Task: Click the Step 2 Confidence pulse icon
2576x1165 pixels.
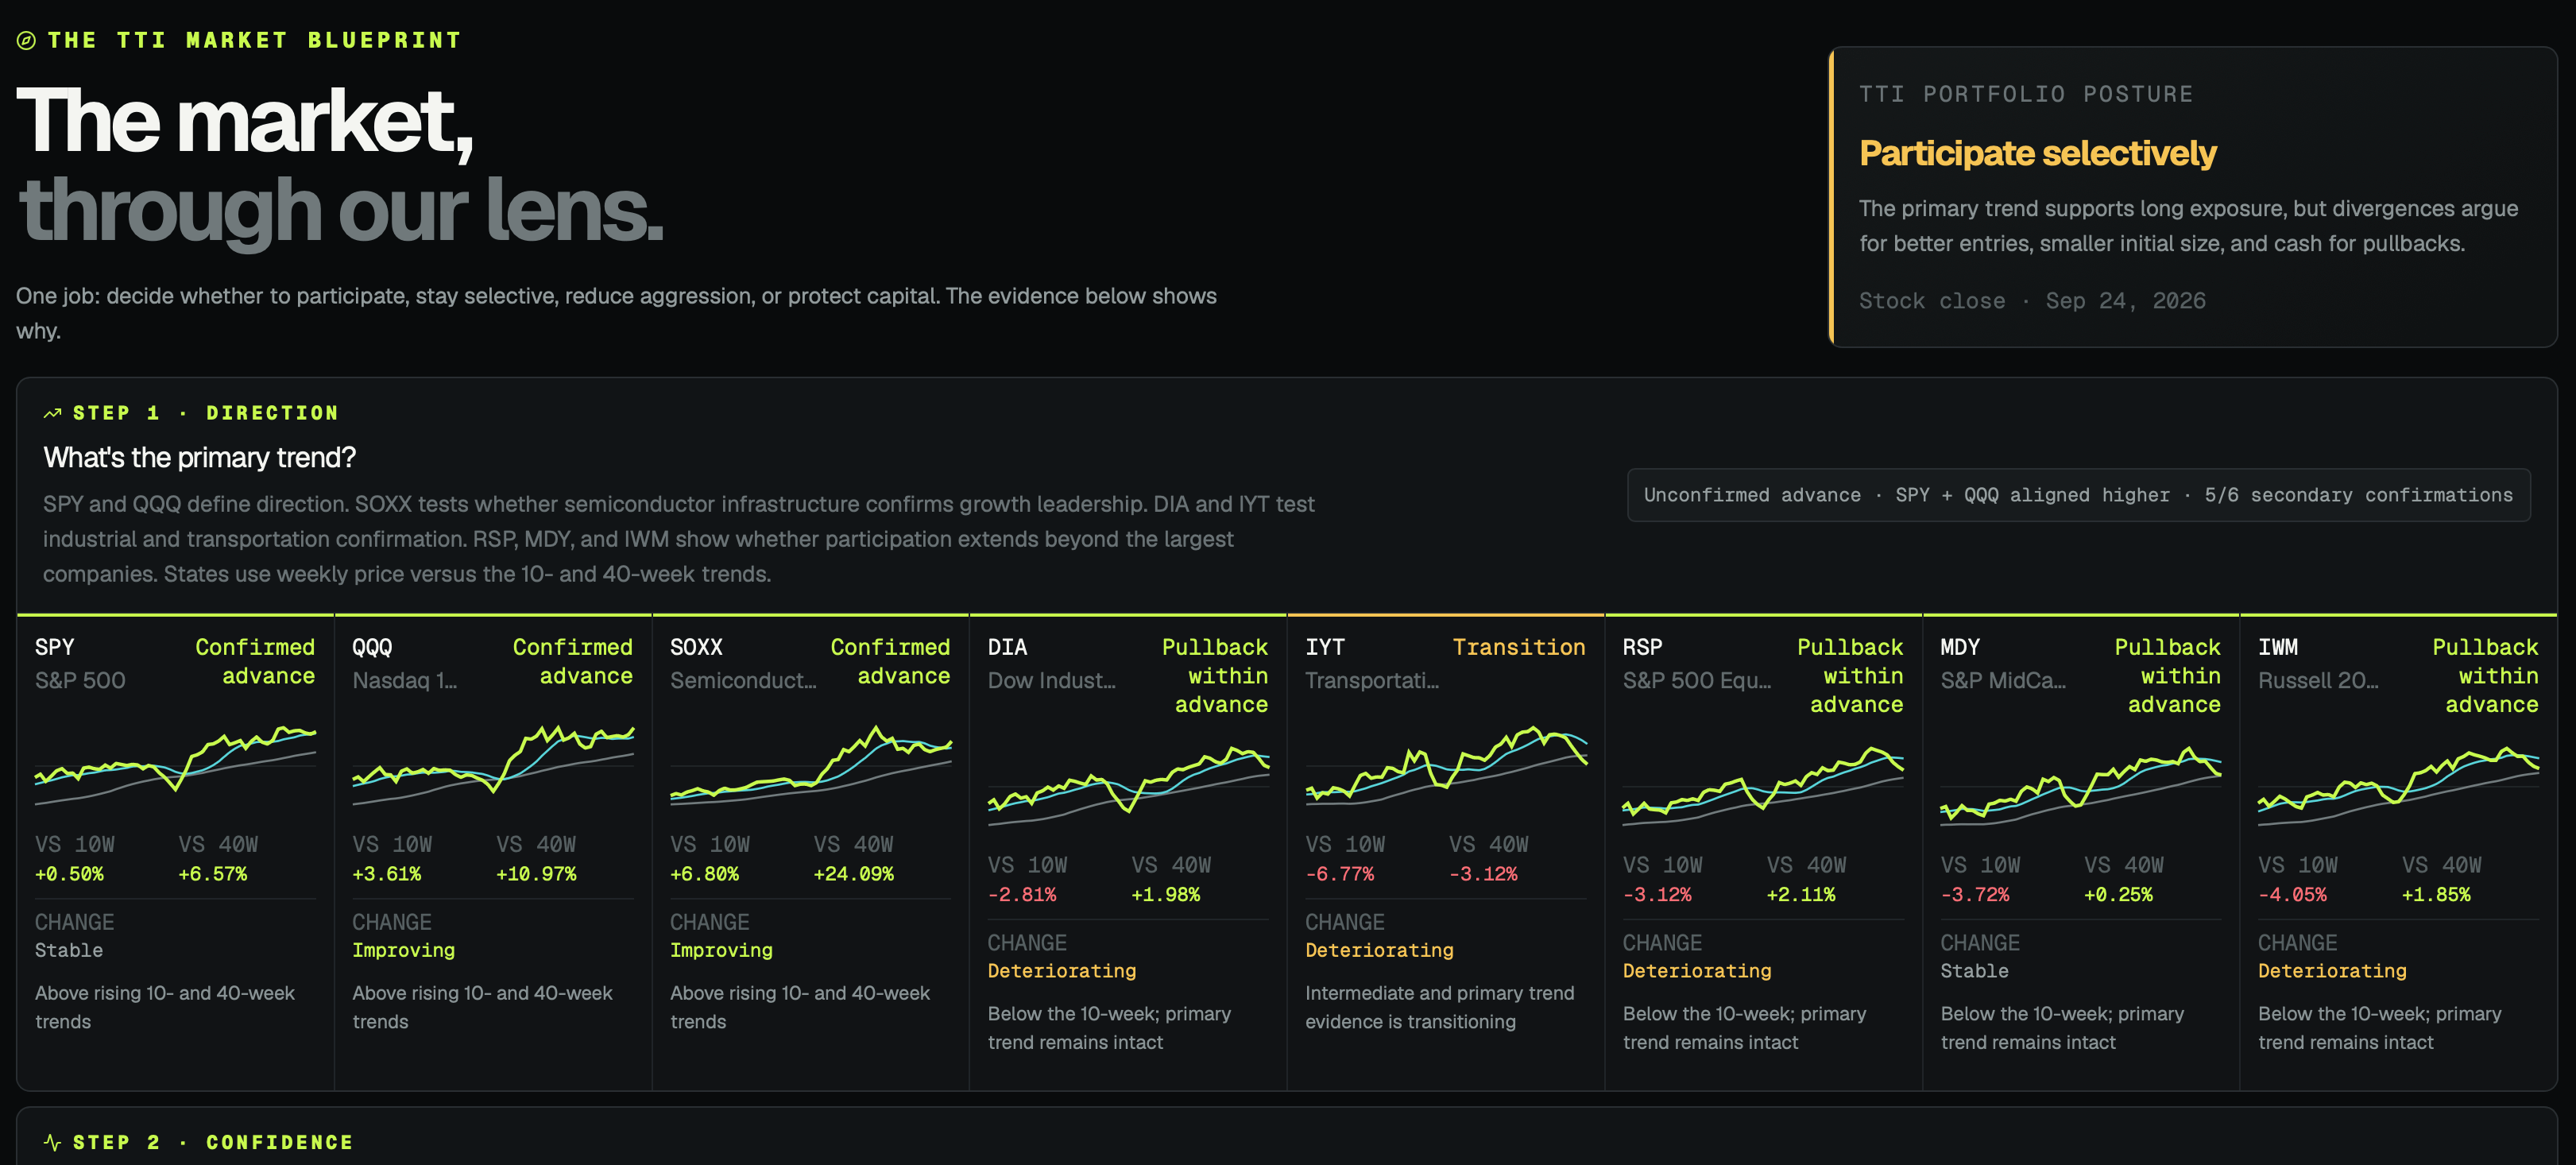Action: point(53,1142)
